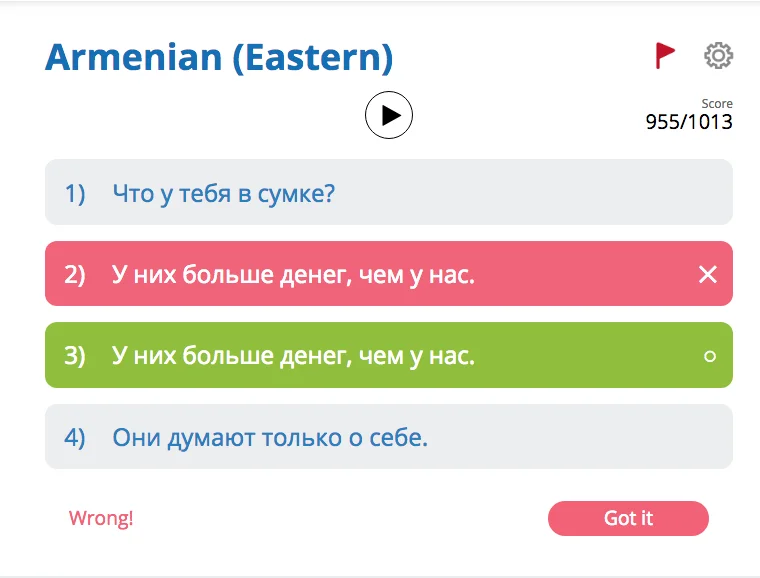Click the green answer text "У них больше денег"
The image size is (760, 578).
point(293,355)
